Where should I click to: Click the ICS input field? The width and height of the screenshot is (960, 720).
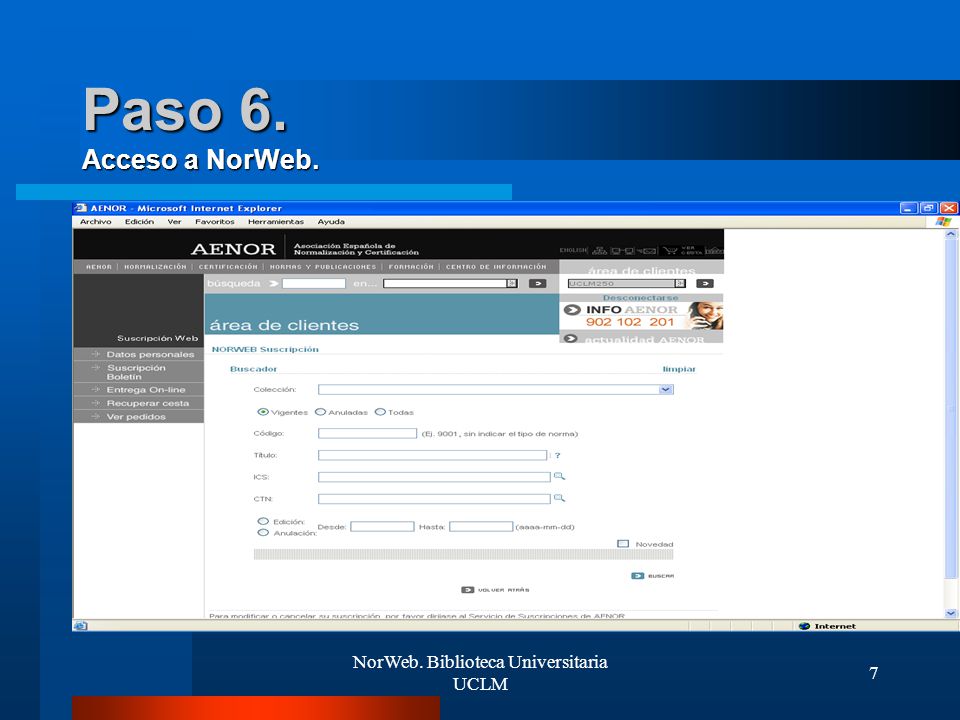coord(434,477)
